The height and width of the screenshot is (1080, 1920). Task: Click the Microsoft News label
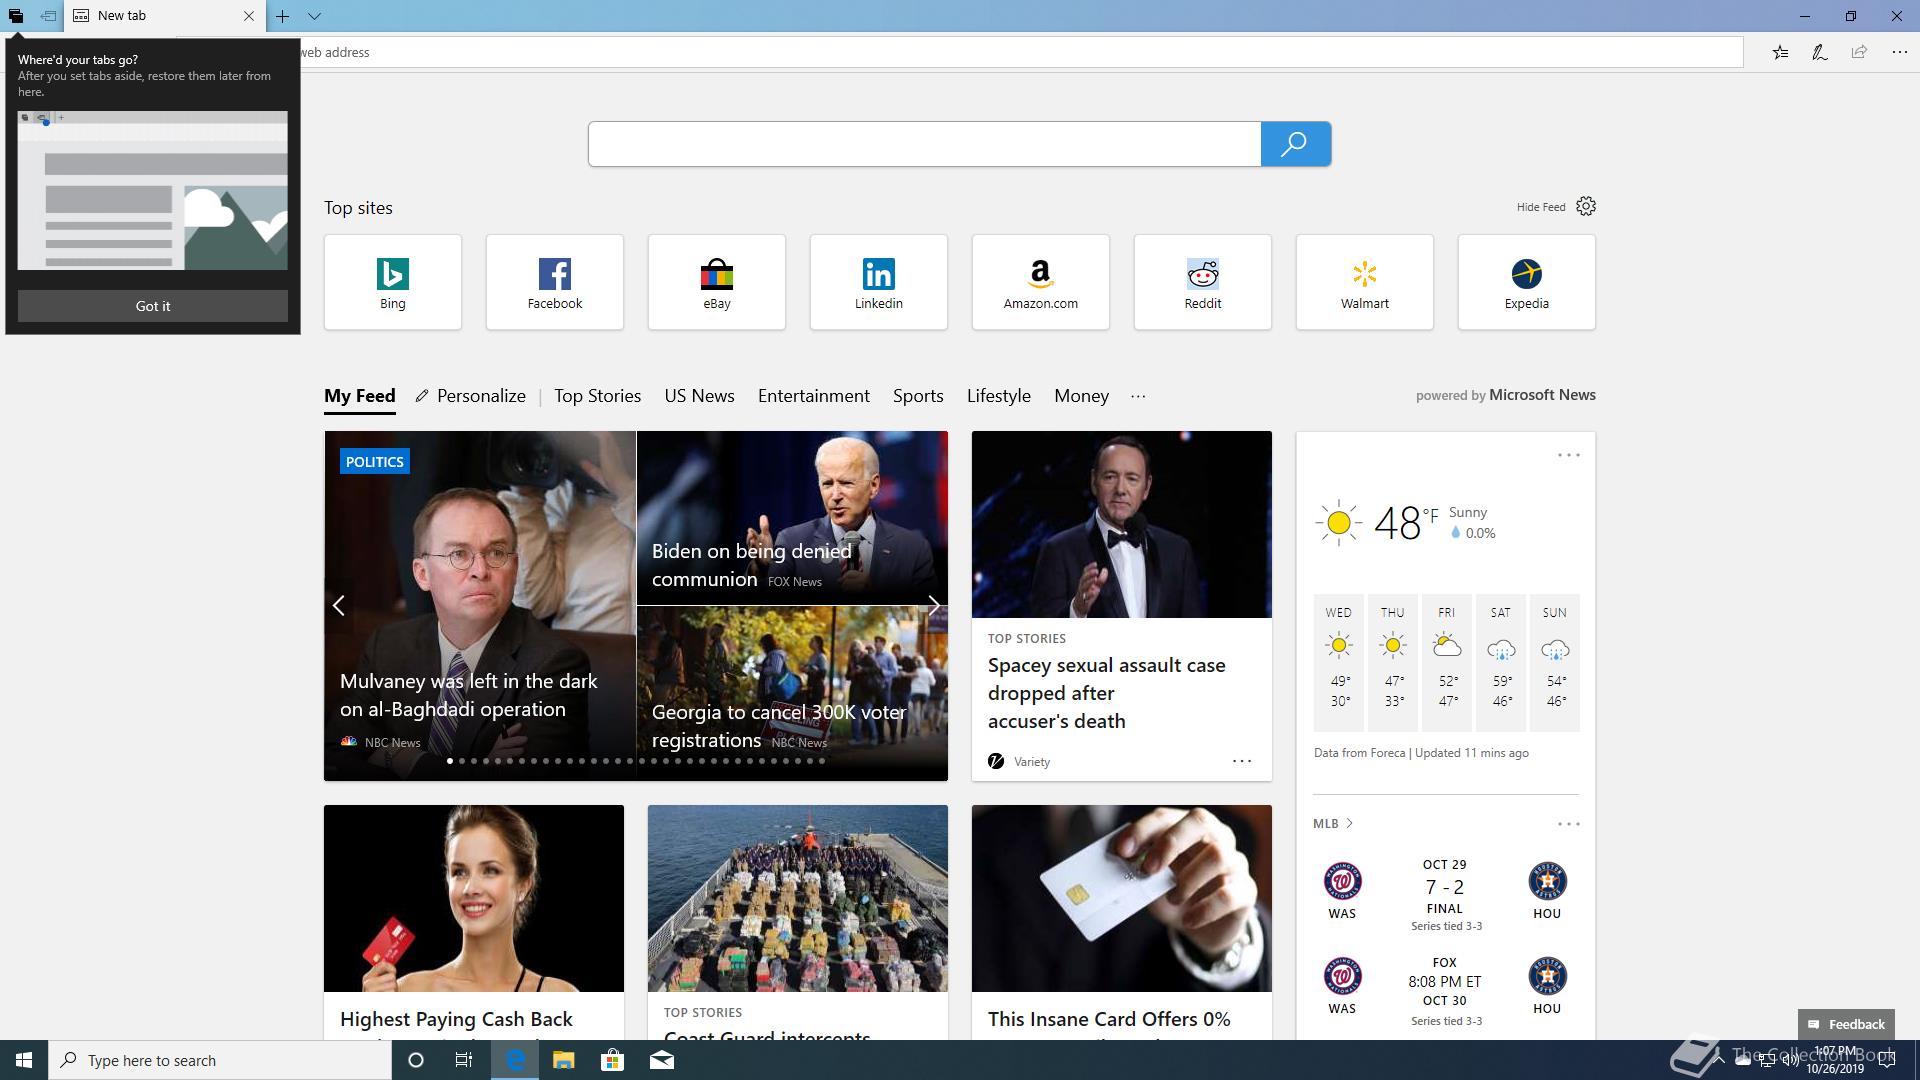pyautogui.click(x=1542, y=395)
